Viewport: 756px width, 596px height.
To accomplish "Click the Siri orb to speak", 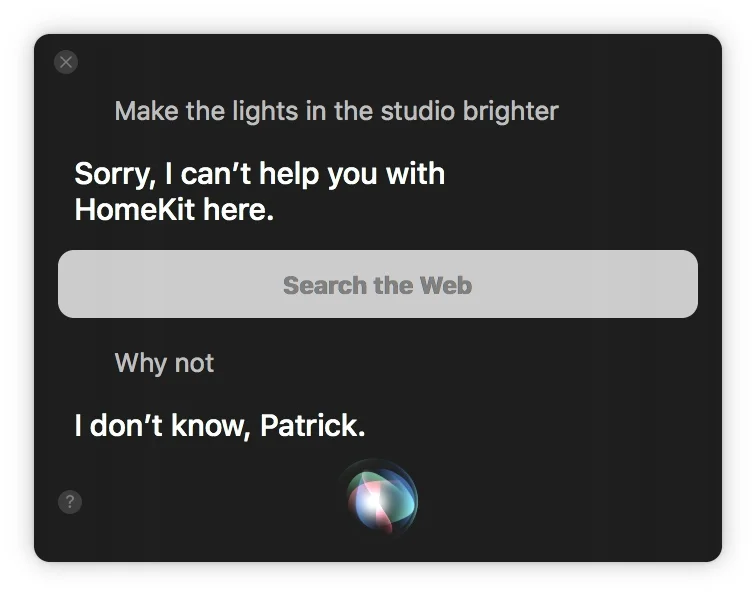I will pyautogui.click(x=380, y=499).
